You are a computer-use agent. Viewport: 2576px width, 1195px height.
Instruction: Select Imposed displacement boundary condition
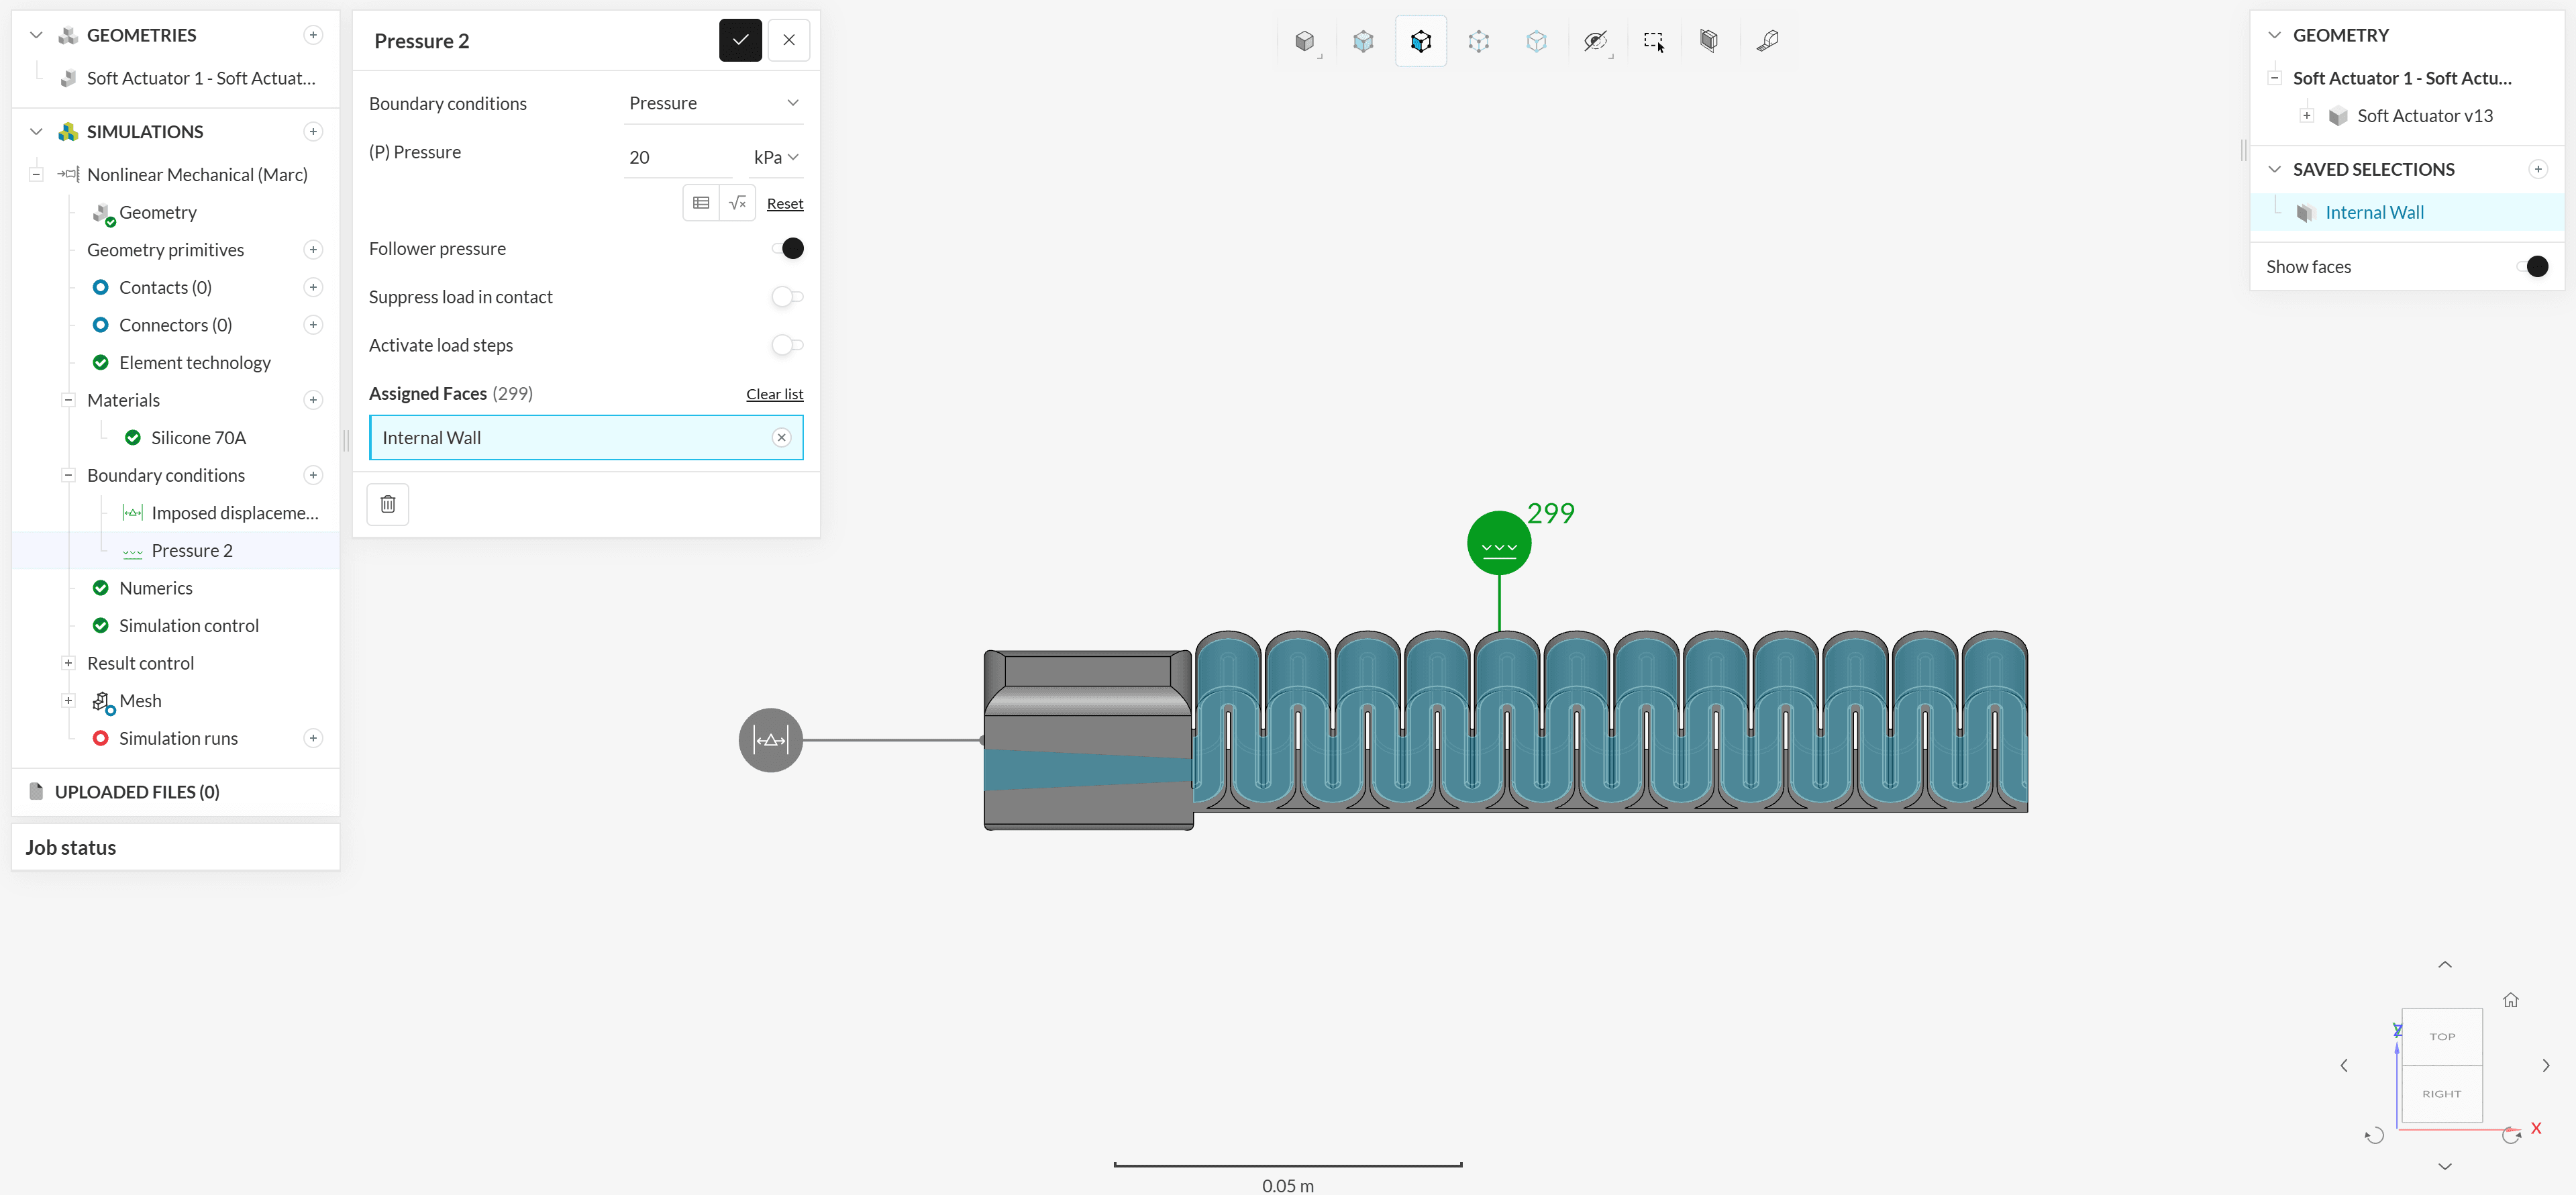[x=234, y=513]
